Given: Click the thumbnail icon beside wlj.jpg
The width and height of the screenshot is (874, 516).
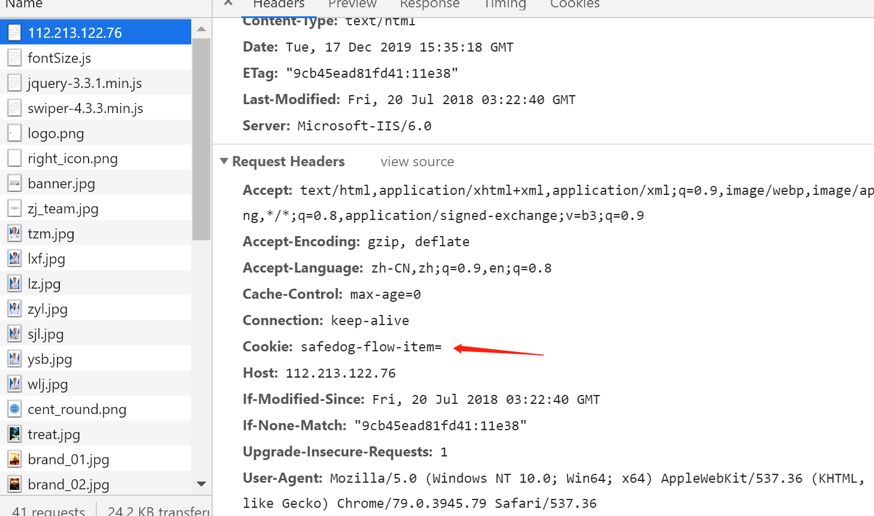Looking at the screenshot, I should click(x=14, y=384).
